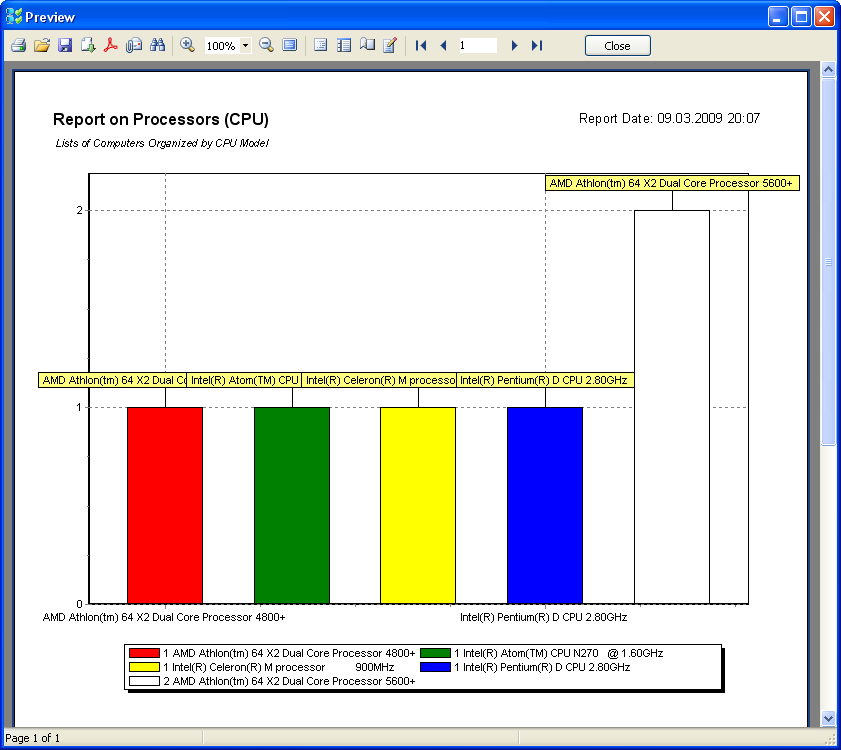841x750 pixels.
Task: Maximize the Preview window
Action: click(x=801, y=17)
